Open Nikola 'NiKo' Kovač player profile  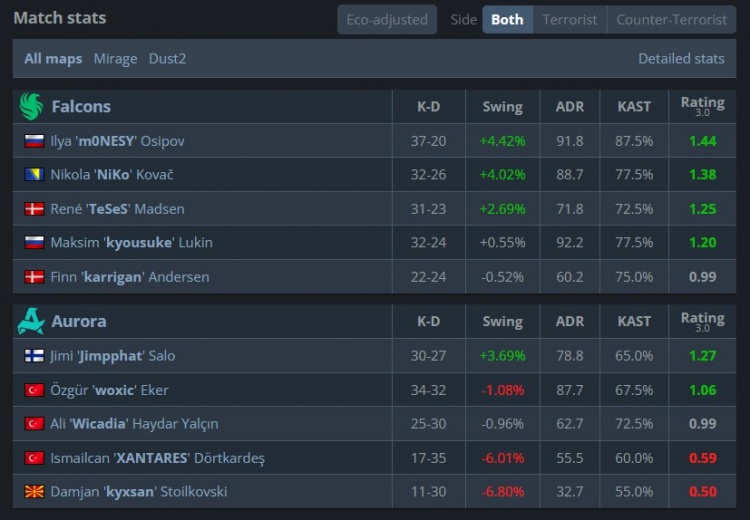[x=112, y=175]
